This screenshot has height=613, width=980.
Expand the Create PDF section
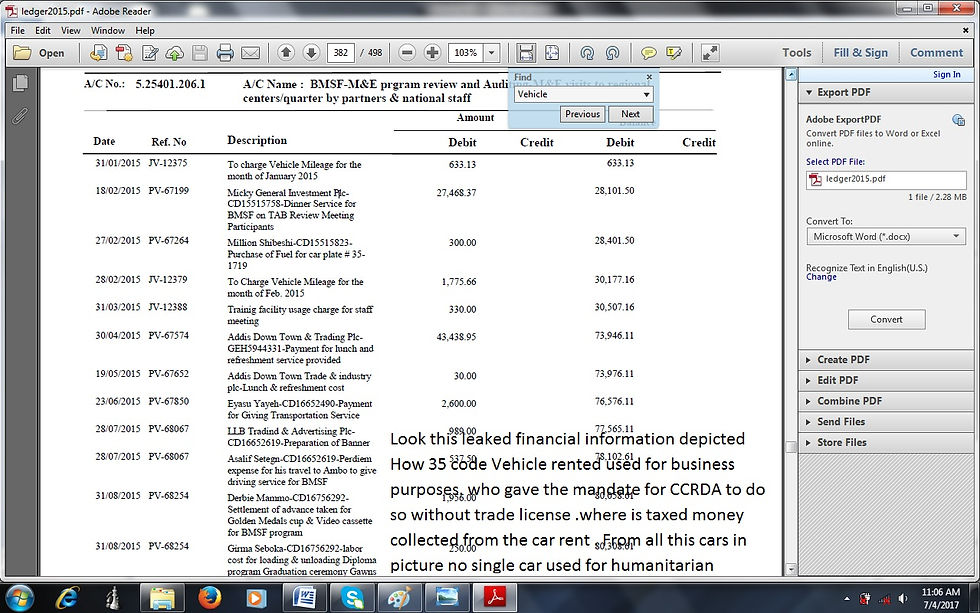point(886,360)
